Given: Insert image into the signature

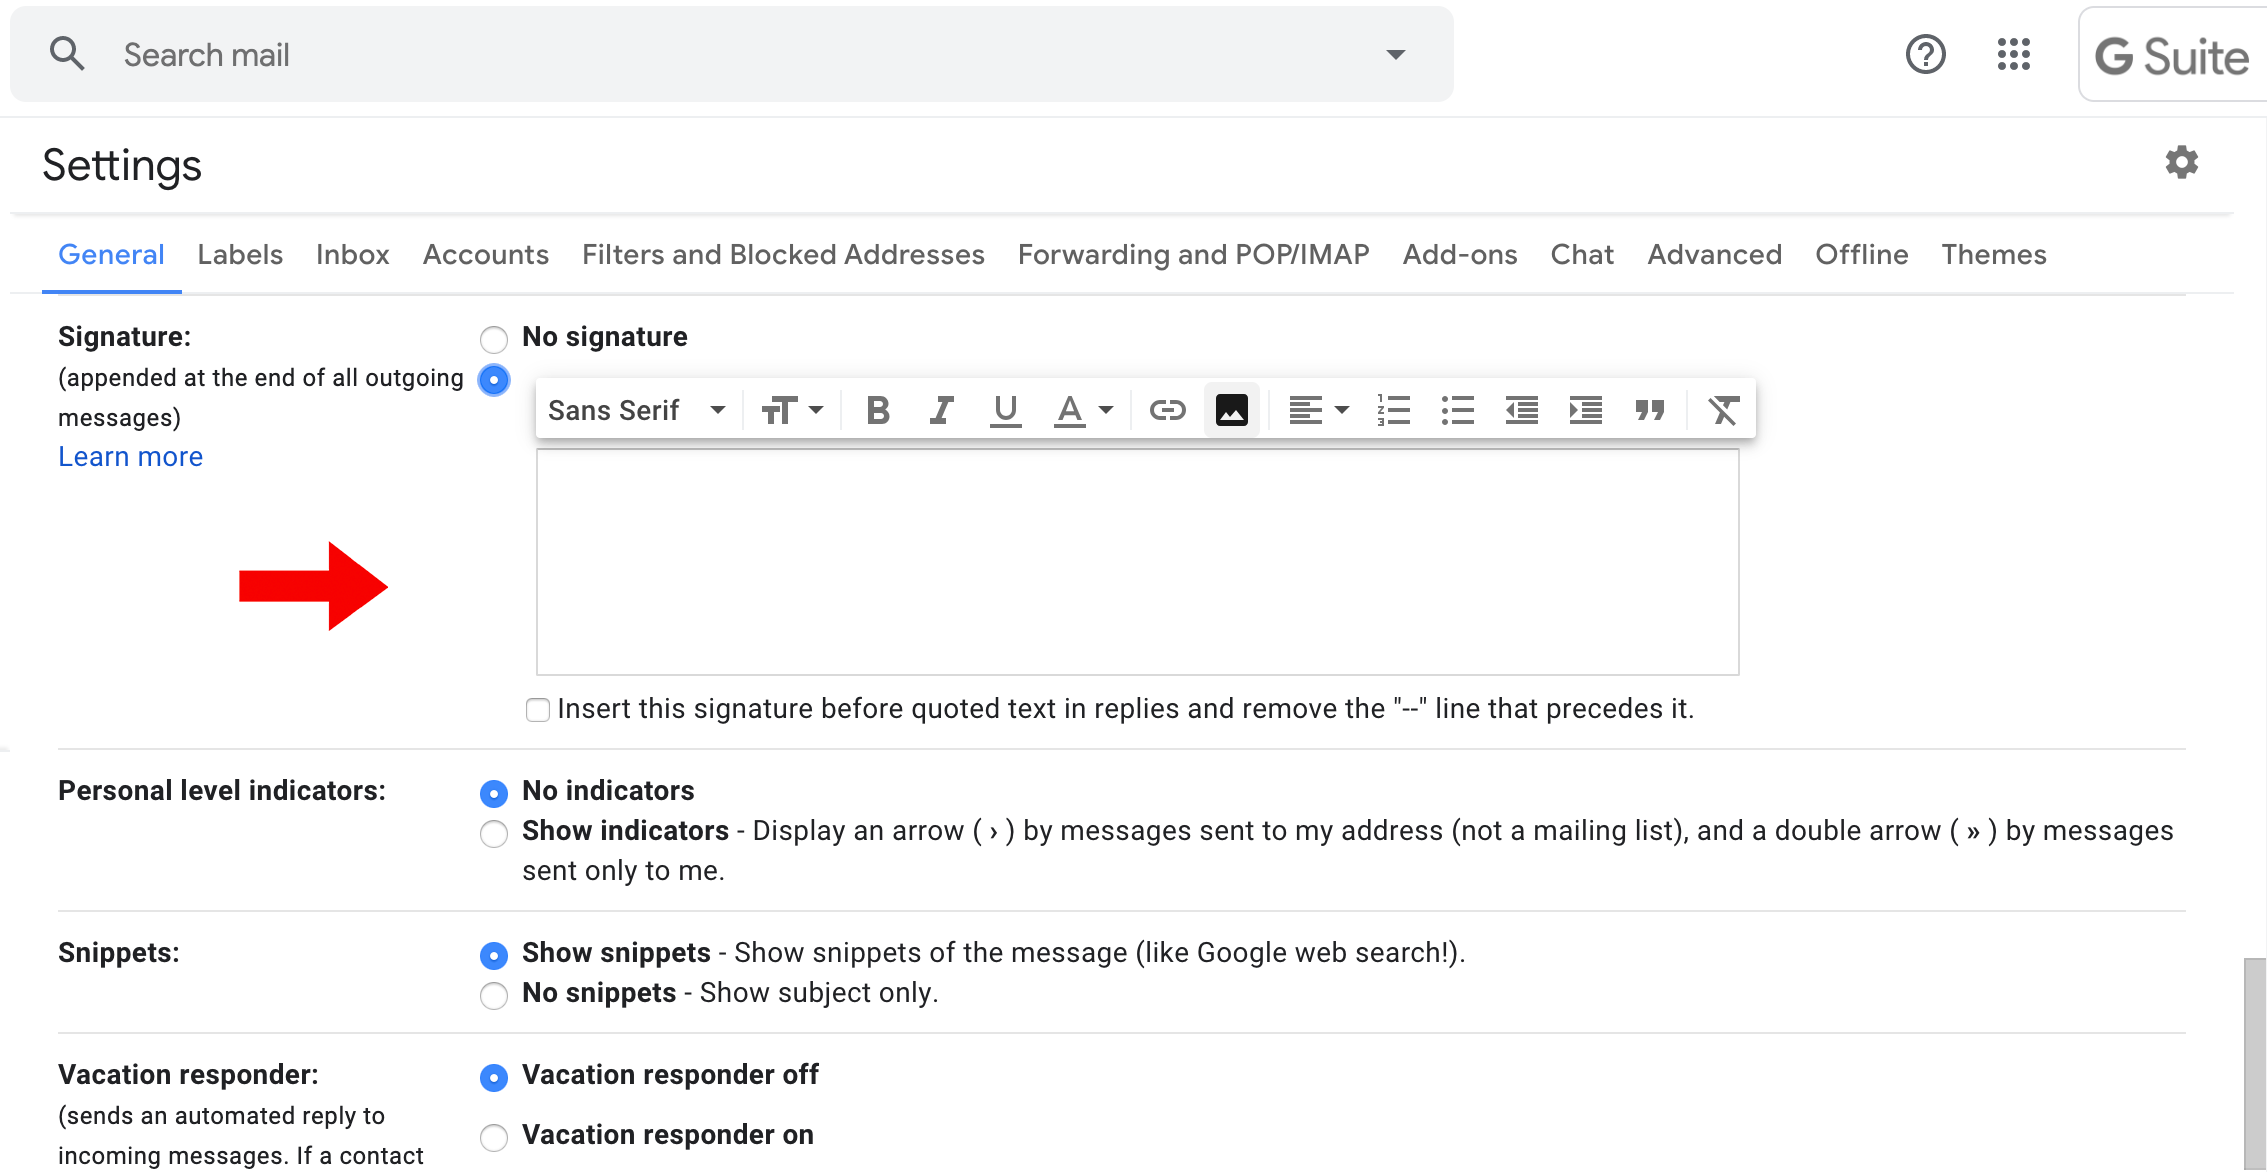Looking at the screenshot, I should [x=1231, y=411].
